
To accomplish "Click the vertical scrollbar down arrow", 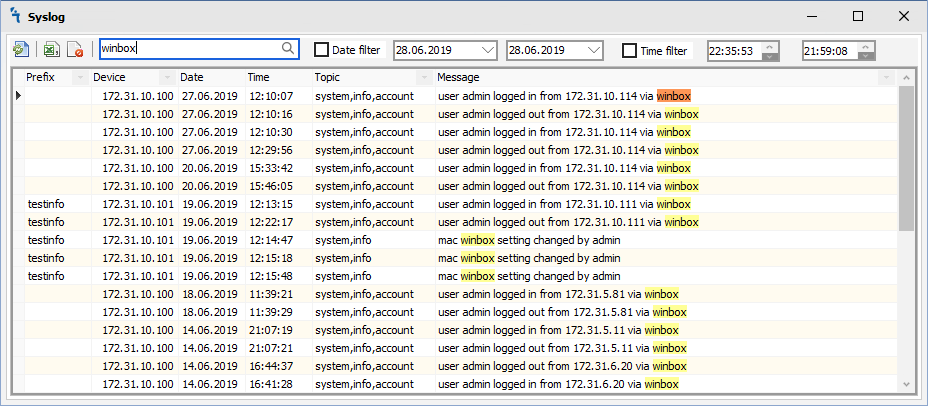I will [x=906, y=384].
